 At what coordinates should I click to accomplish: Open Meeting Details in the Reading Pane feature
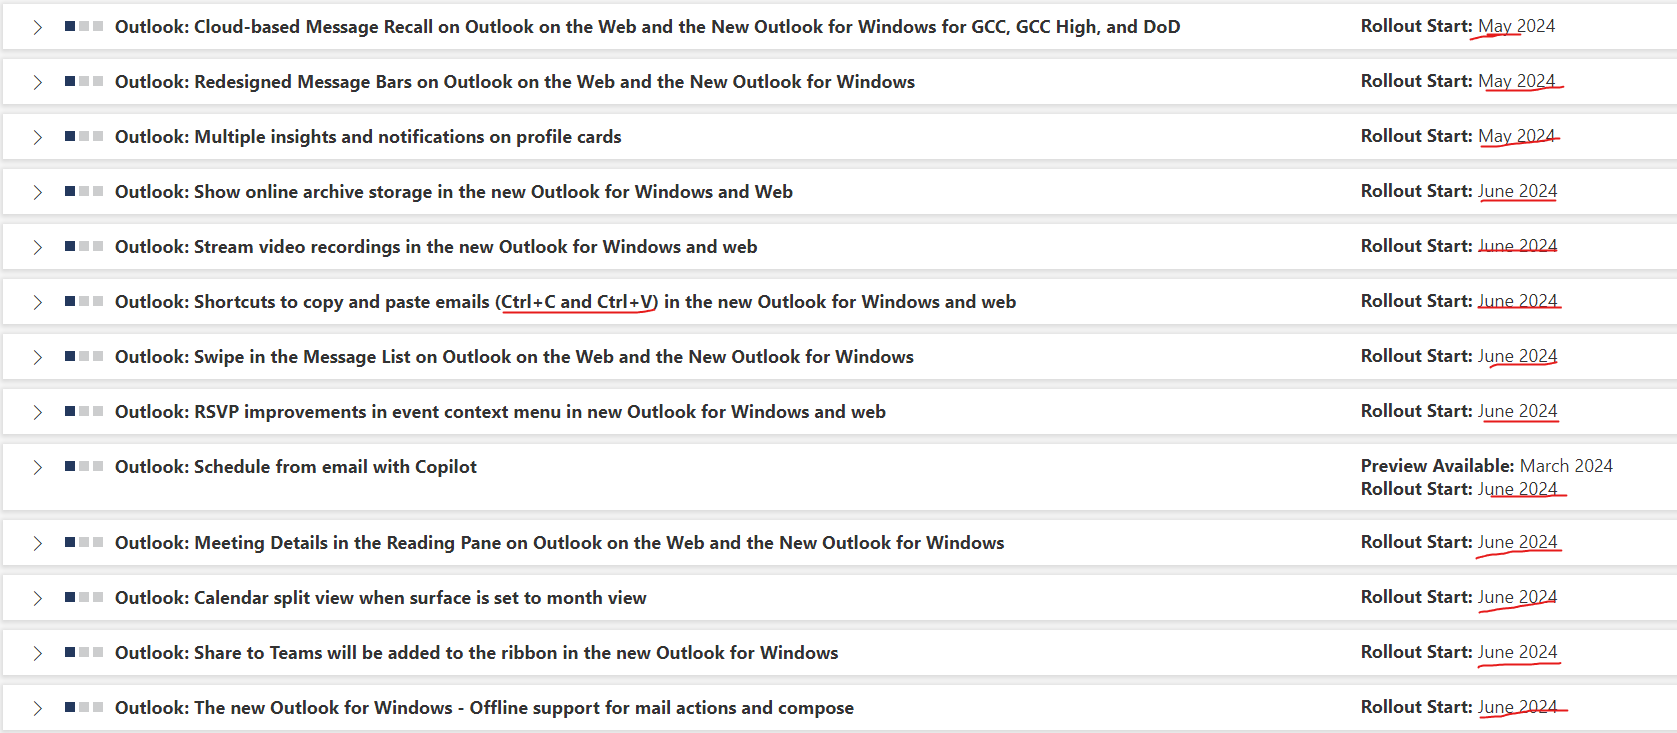(560, 542)
